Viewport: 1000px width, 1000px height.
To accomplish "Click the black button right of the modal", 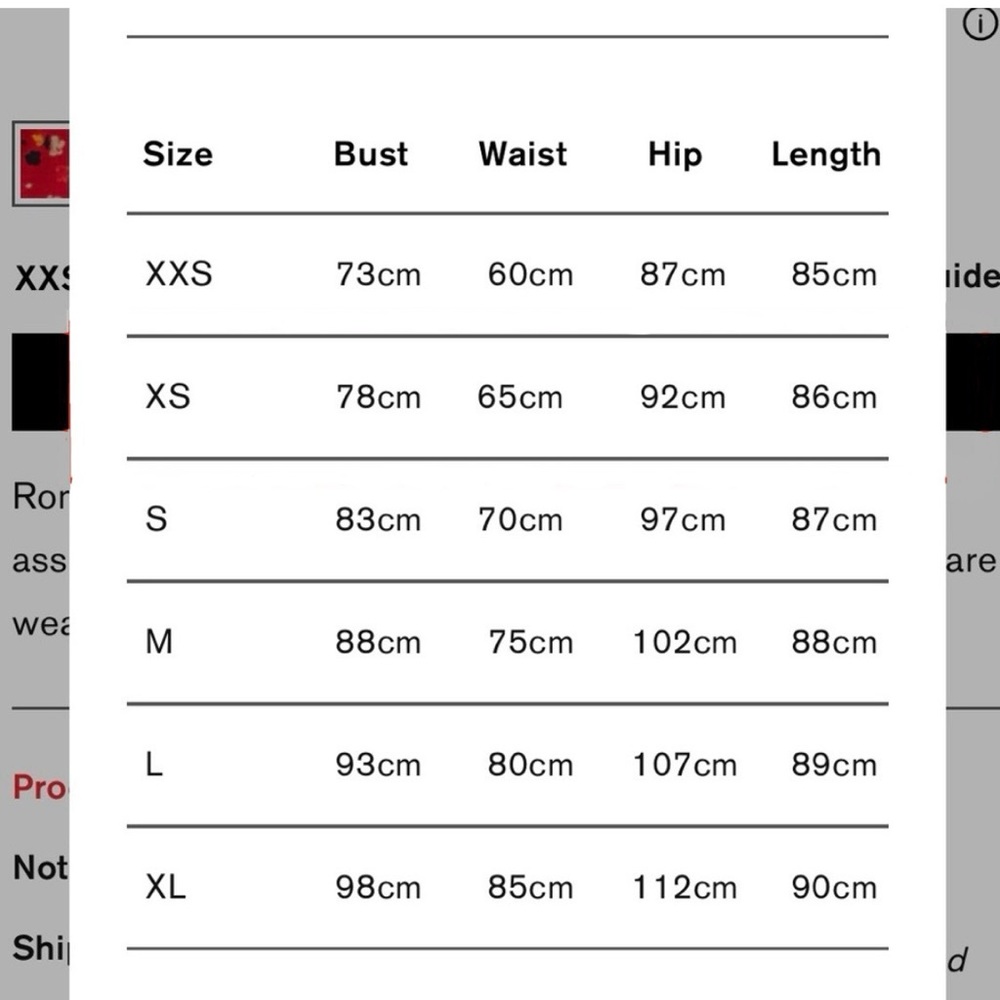I will (973, 382).
